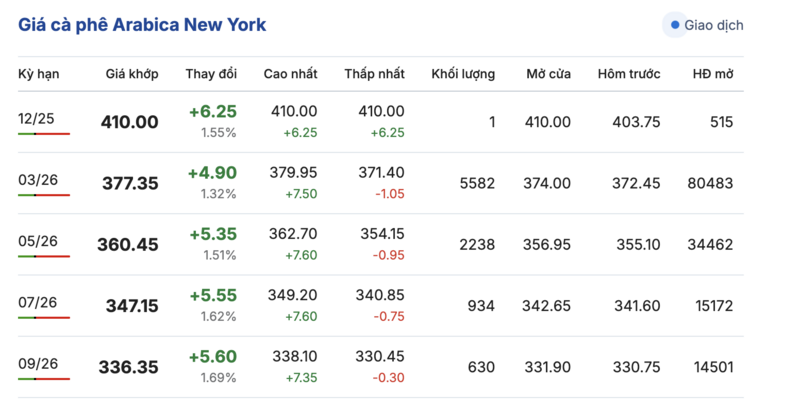Click the Cao nhất column header
This screenshot has height=413, width=800.
[290, 75]
